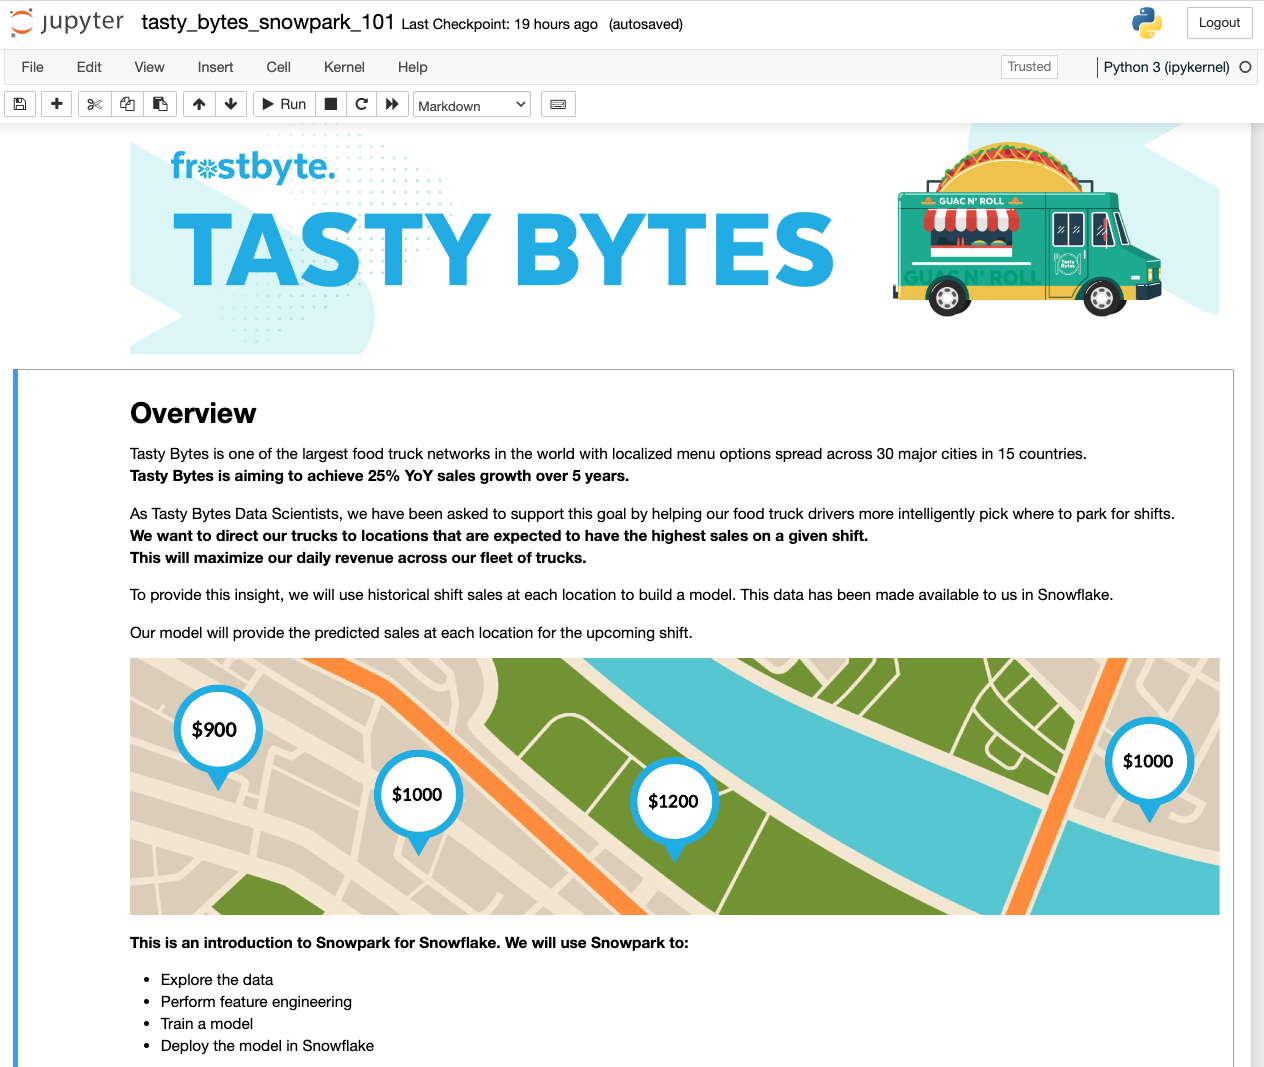
Task: Copy selected cells icon
Action: click(127, 104)
